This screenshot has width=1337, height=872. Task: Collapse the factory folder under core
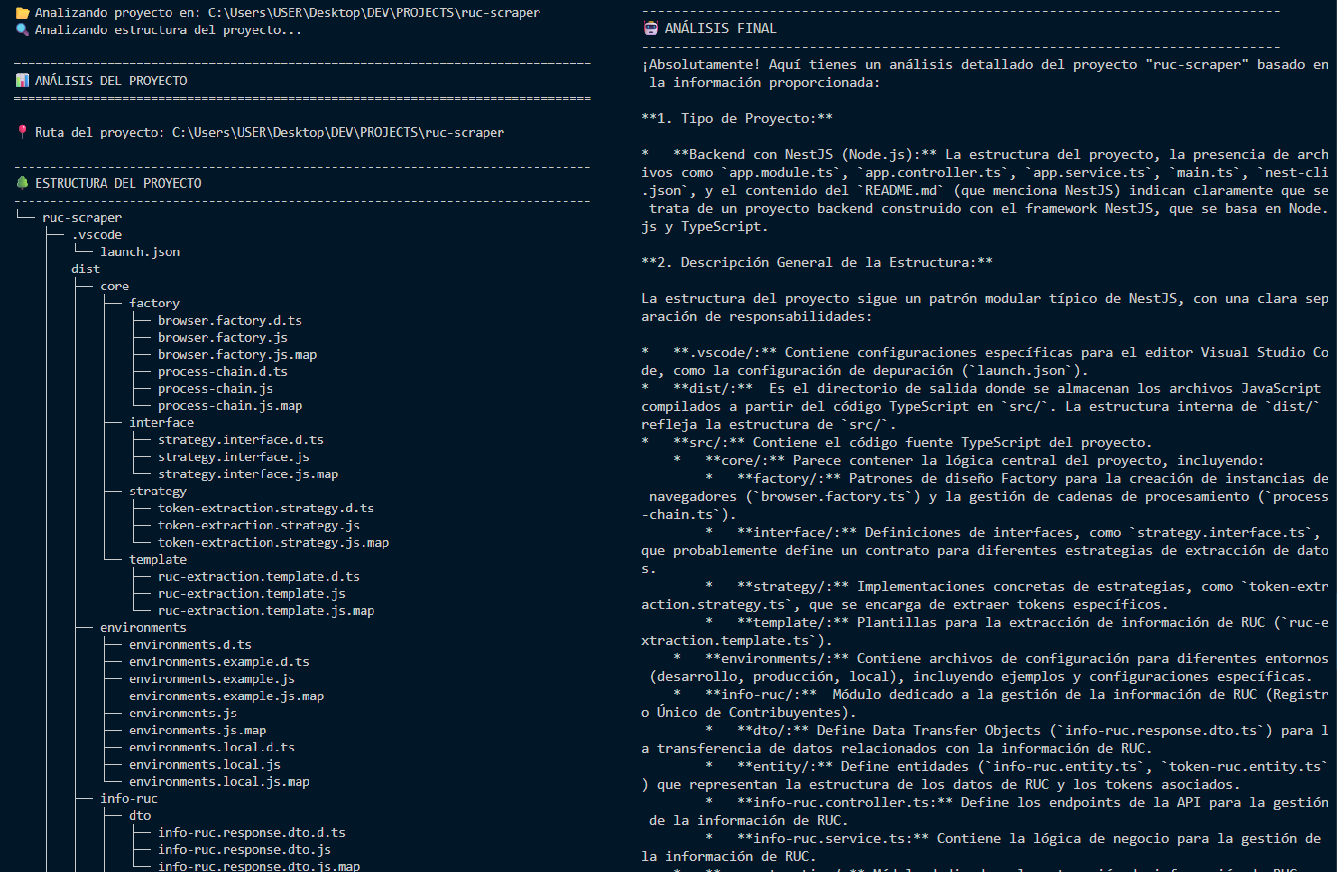click(154, 303)
